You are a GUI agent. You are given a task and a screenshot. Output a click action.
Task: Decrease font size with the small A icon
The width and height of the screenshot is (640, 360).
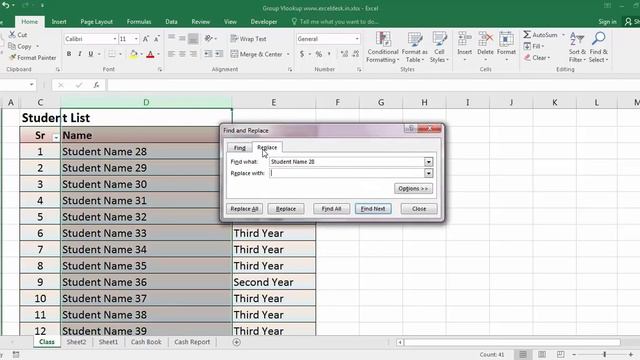click(x=156, y=39)
